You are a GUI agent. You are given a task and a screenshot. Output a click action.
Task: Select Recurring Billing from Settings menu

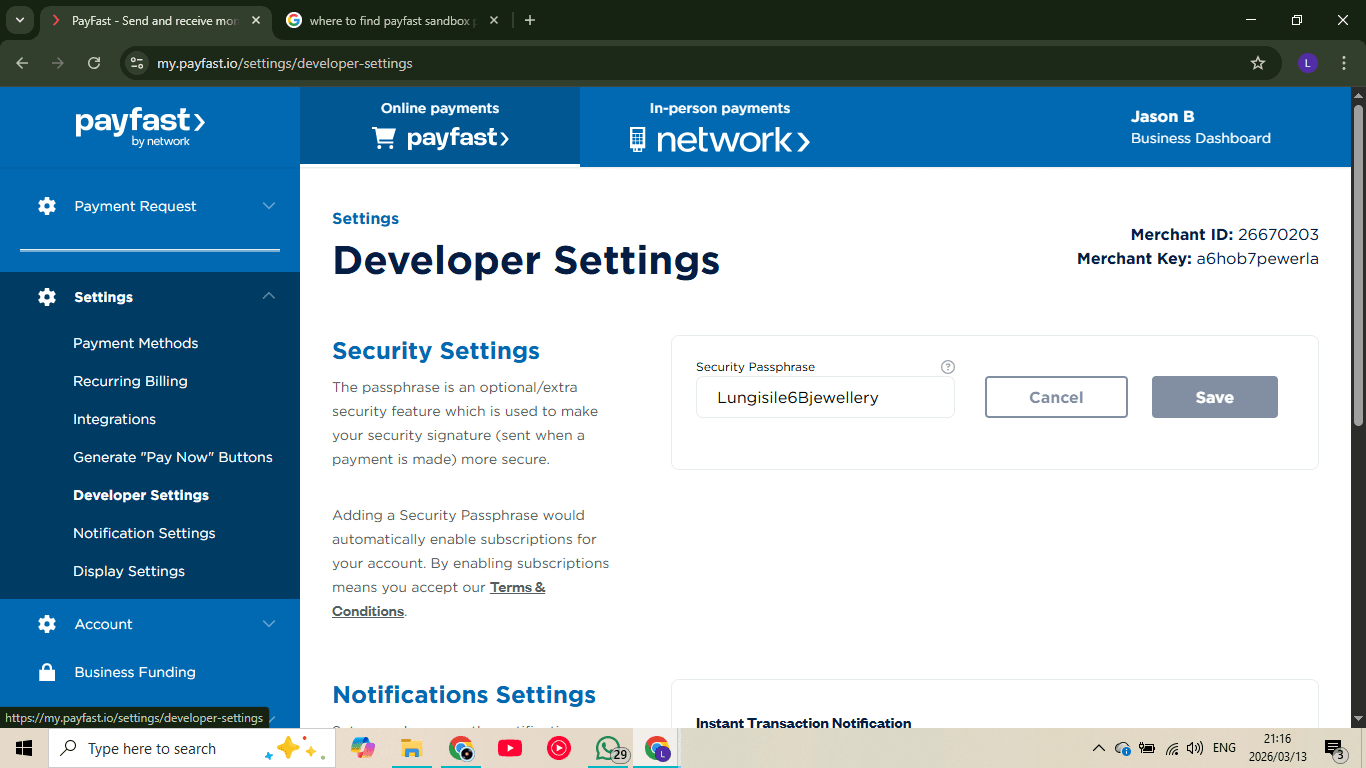tap(130, 381)
